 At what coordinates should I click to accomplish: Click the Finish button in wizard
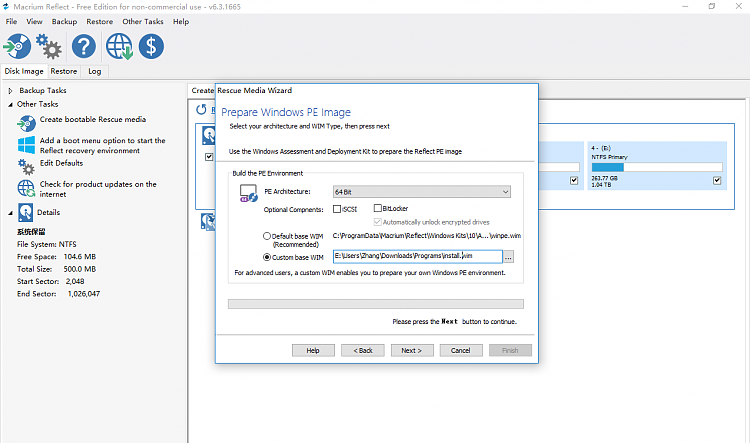[510, 350]
